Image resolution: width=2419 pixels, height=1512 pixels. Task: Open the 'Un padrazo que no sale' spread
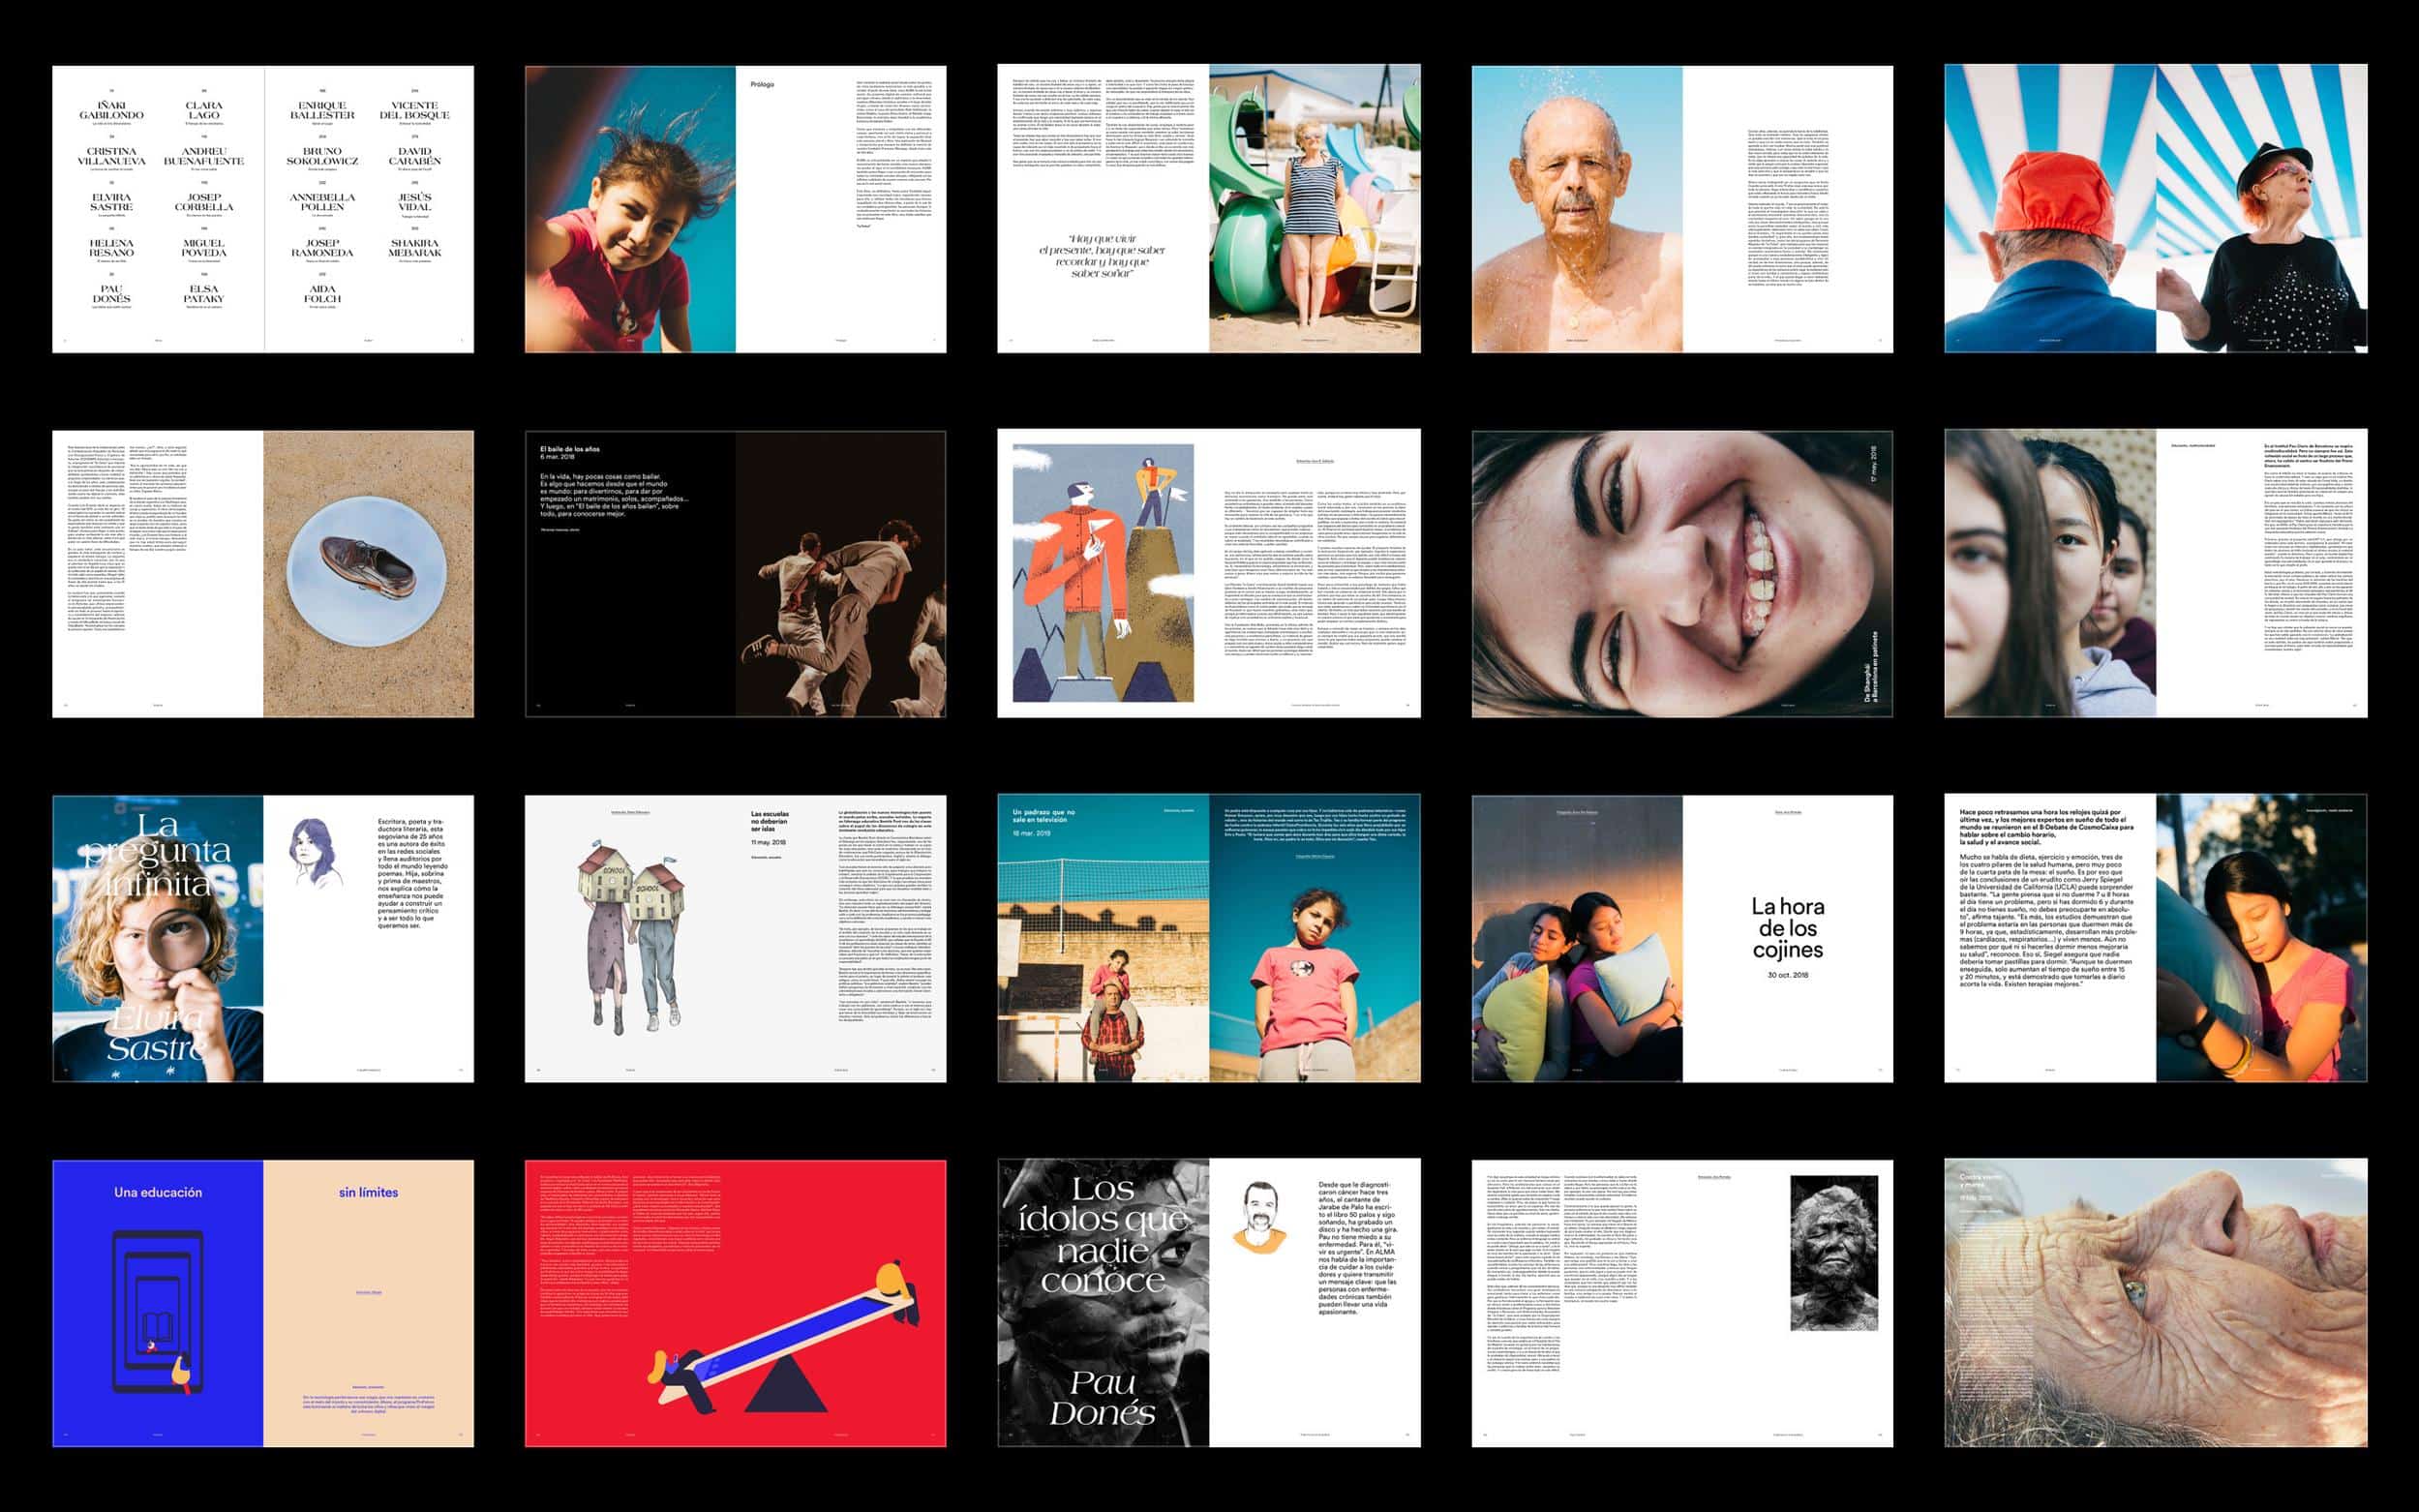[x=1208, y=938]
